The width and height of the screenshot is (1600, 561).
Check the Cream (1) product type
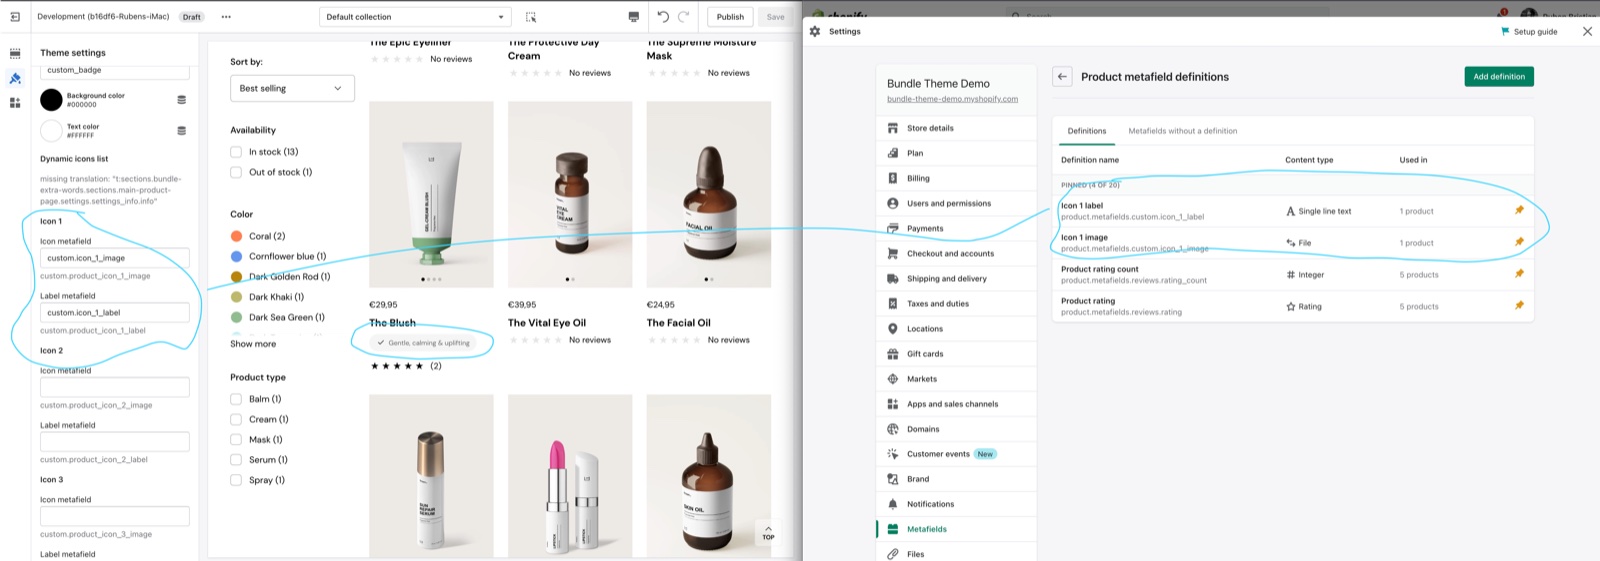(x=236, y=419)
